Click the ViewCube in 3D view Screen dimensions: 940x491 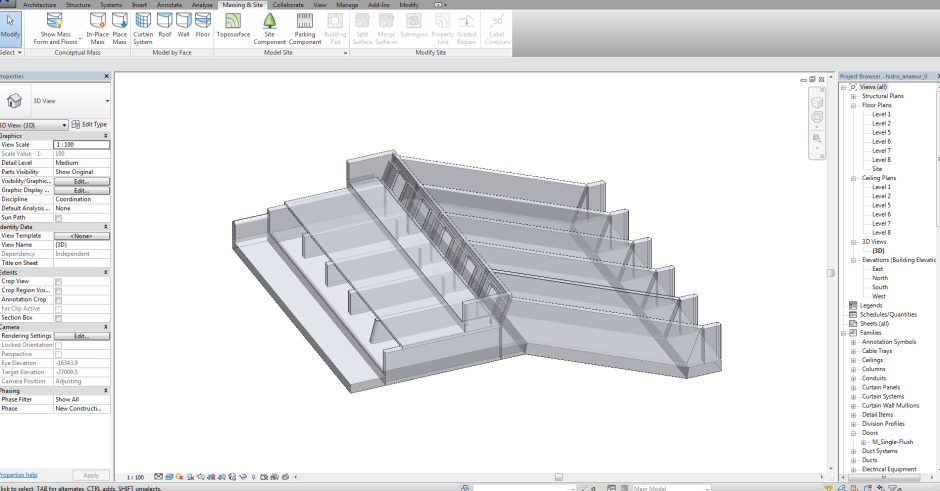coord(817,103)
